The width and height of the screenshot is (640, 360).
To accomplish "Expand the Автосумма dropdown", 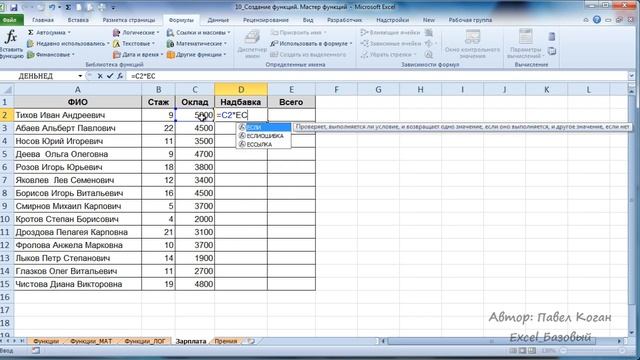I will click(x=69, y=33).
